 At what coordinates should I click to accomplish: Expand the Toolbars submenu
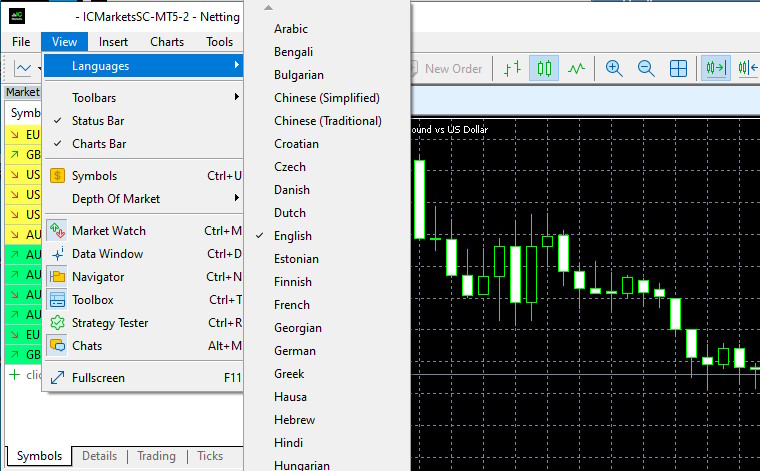coord(143,98)
